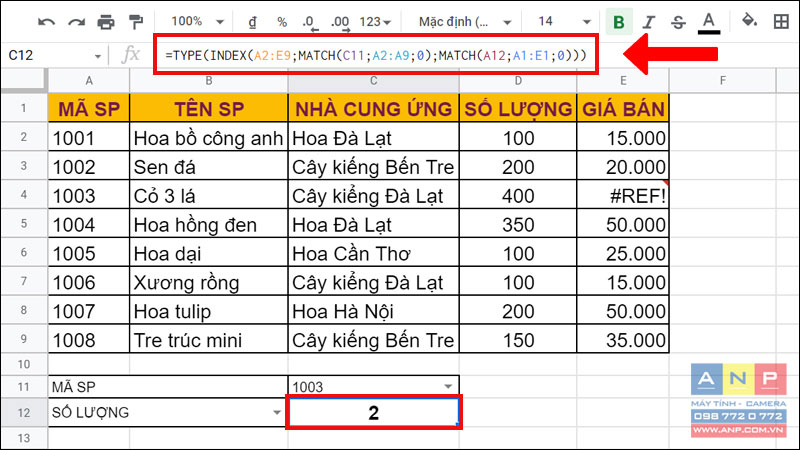The width and height of the screenshot is (800, 450).
Task: Select price cell 25.000
Action: click(x=623, y=254)
